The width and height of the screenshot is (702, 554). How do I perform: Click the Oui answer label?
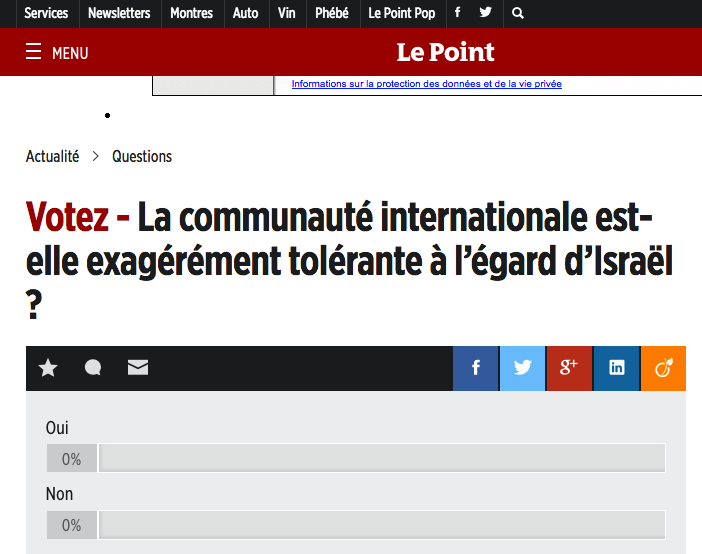coord(57,428)
